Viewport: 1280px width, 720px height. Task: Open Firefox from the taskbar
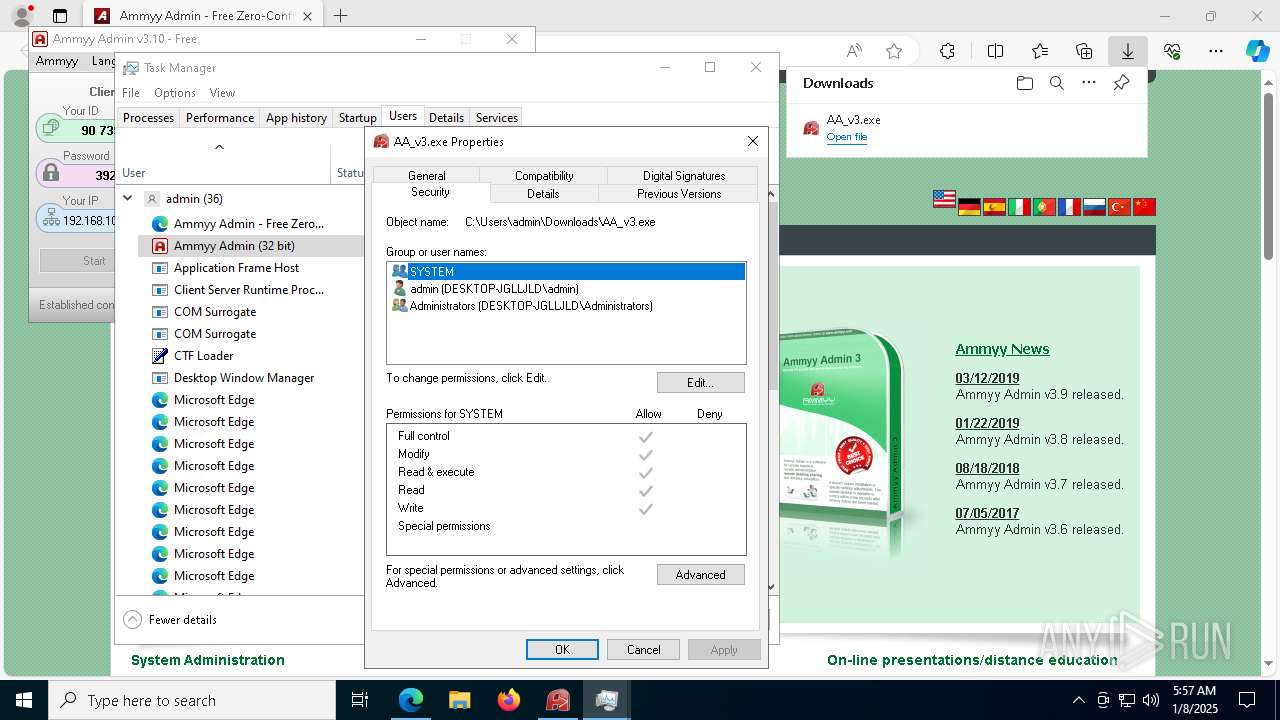click(509, 700)
